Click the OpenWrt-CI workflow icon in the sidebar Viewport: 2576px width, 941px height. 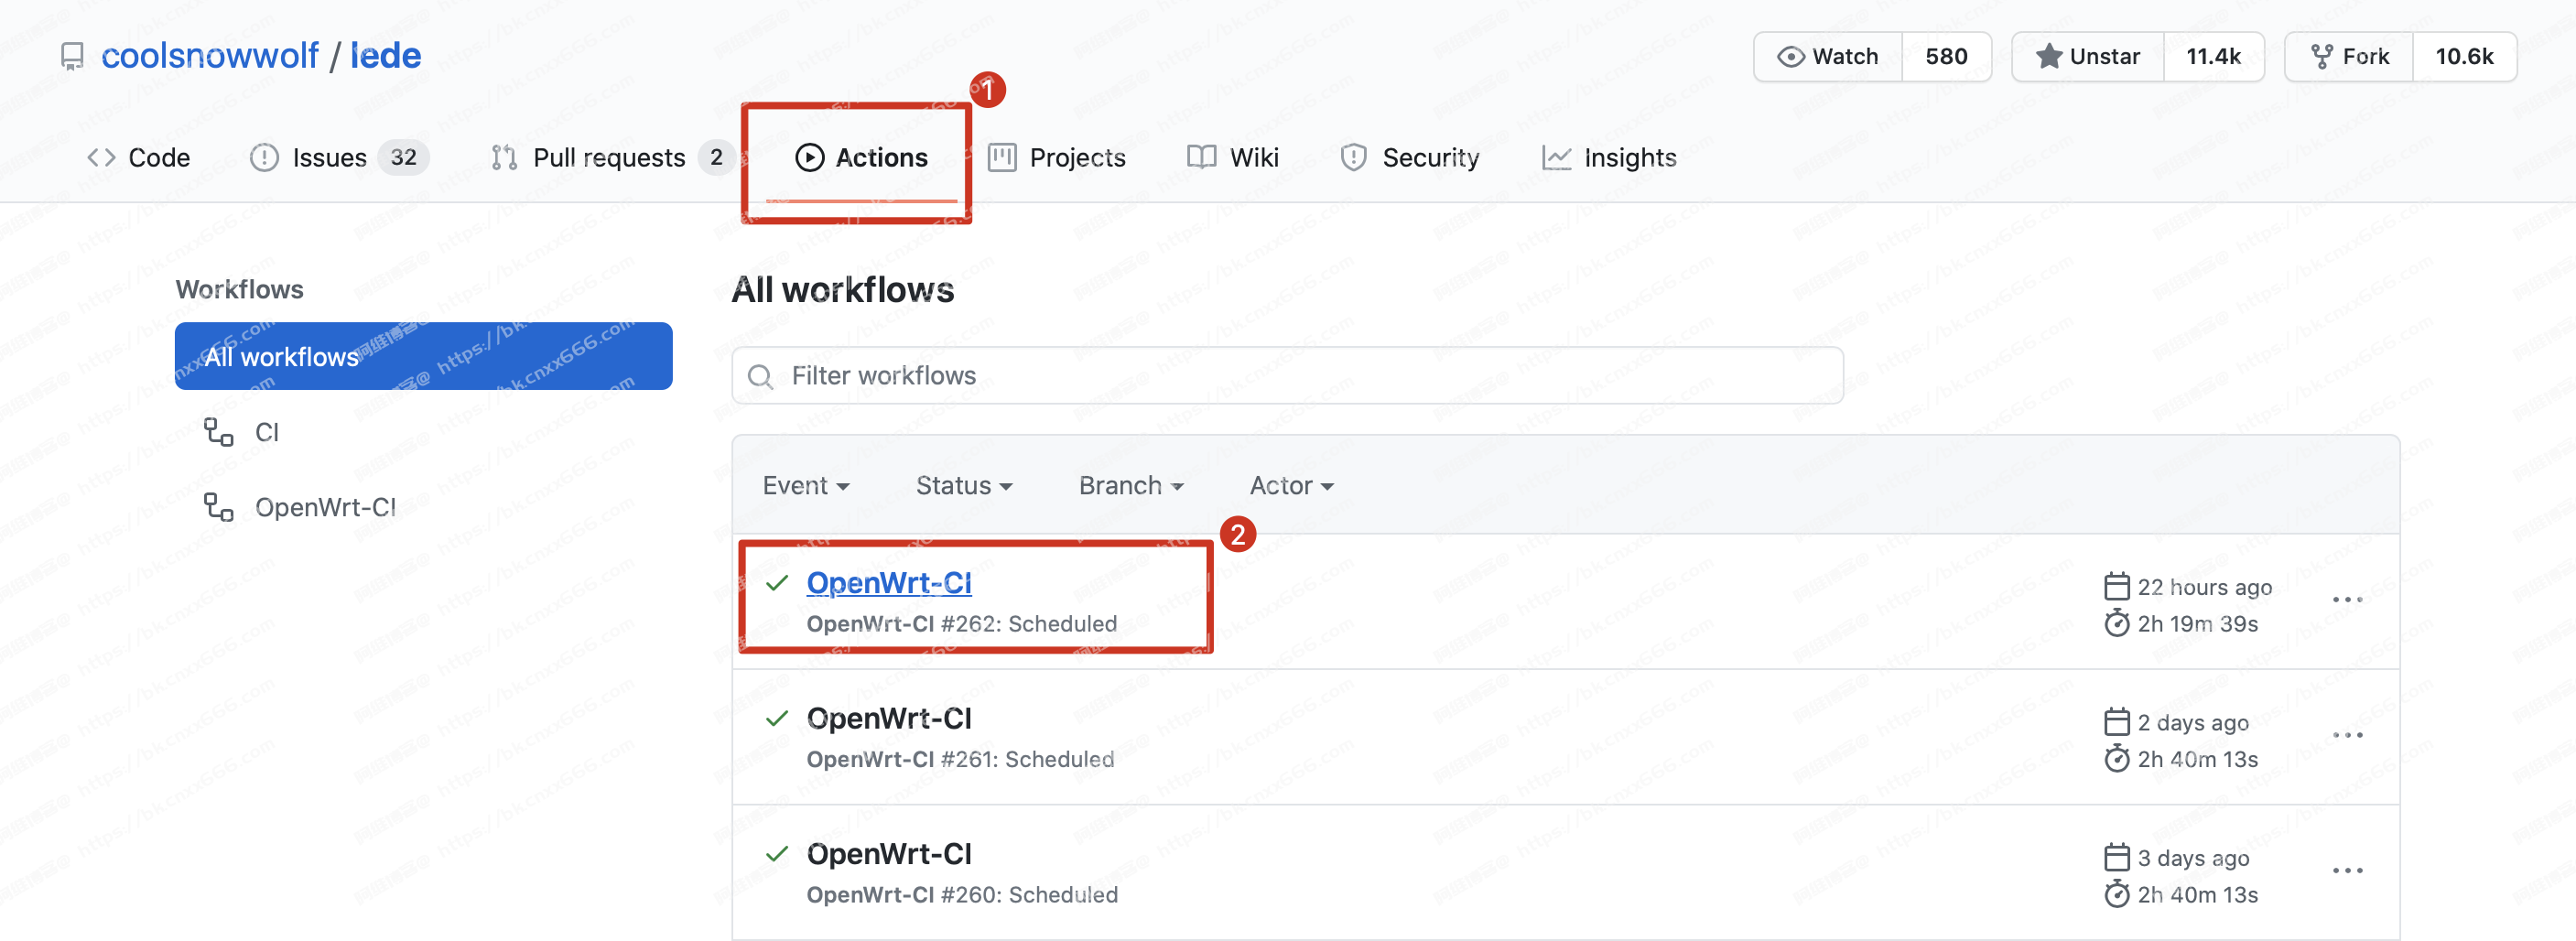point(218,507)
